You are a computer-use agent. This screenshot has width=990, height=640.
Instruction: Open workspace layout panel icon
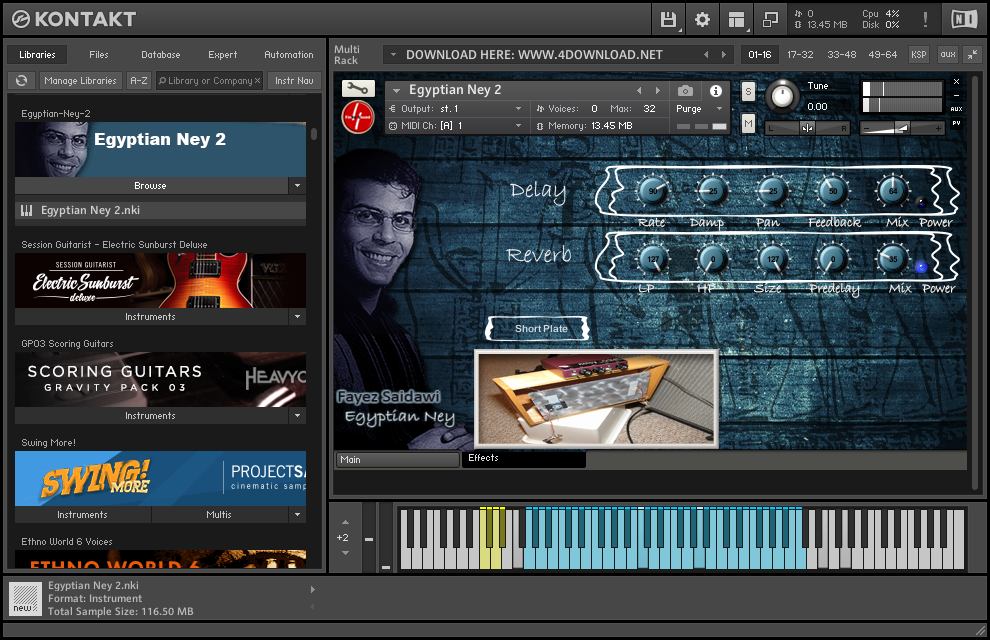736,20
